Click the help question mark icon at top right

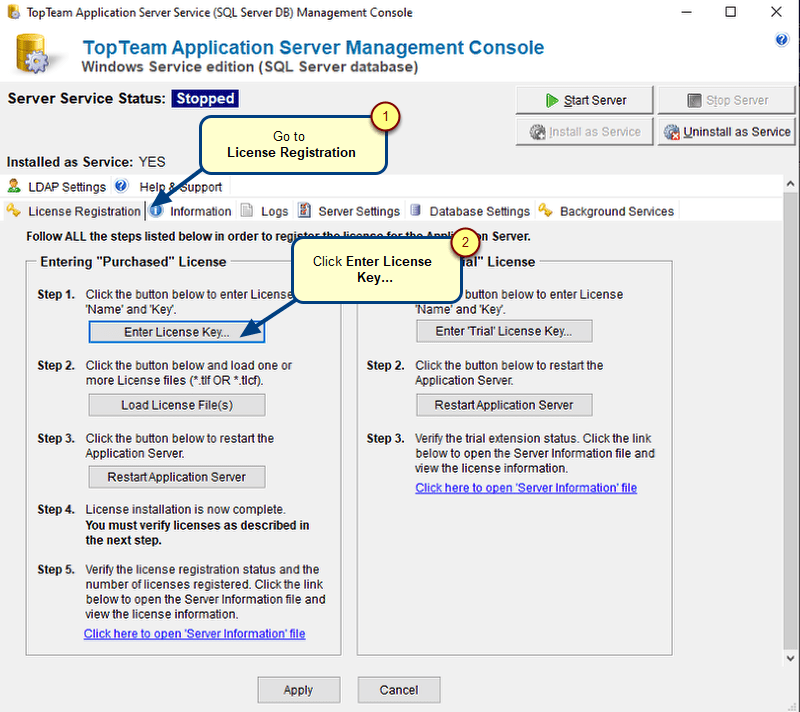pos(781,39)
